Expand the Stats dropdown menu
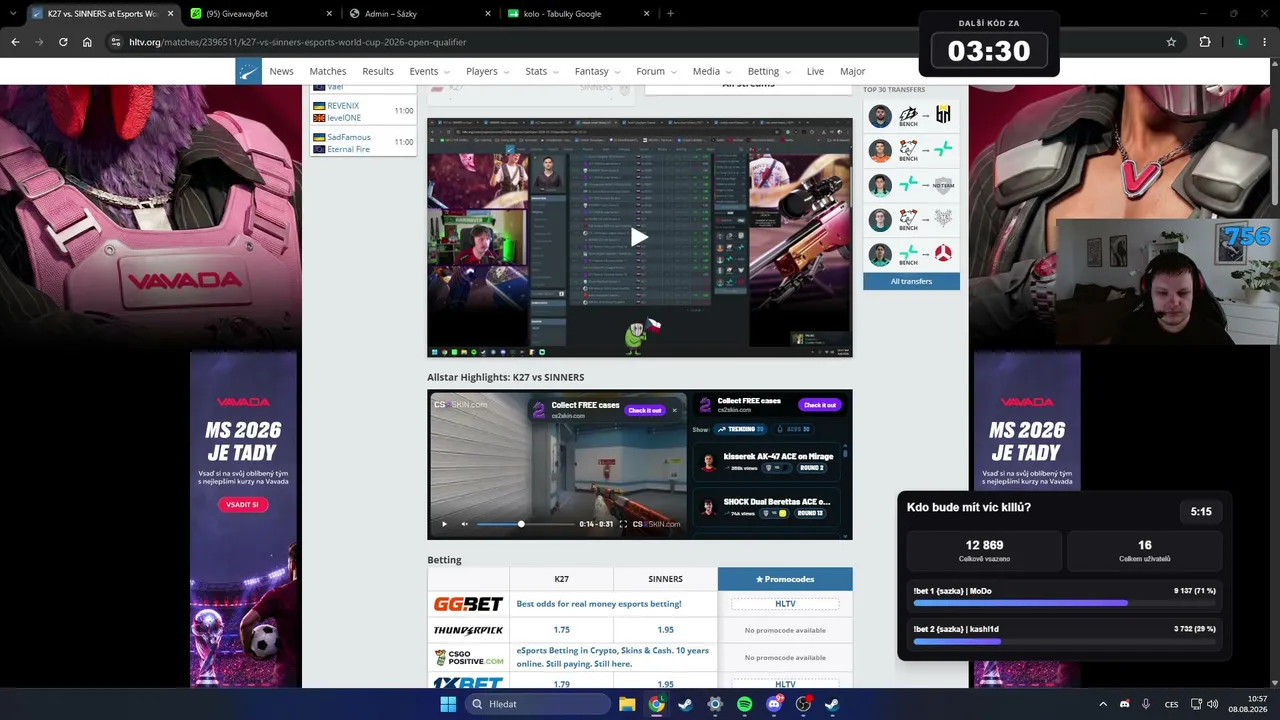Screen dimensions: 1280x720 pos(542,71)
